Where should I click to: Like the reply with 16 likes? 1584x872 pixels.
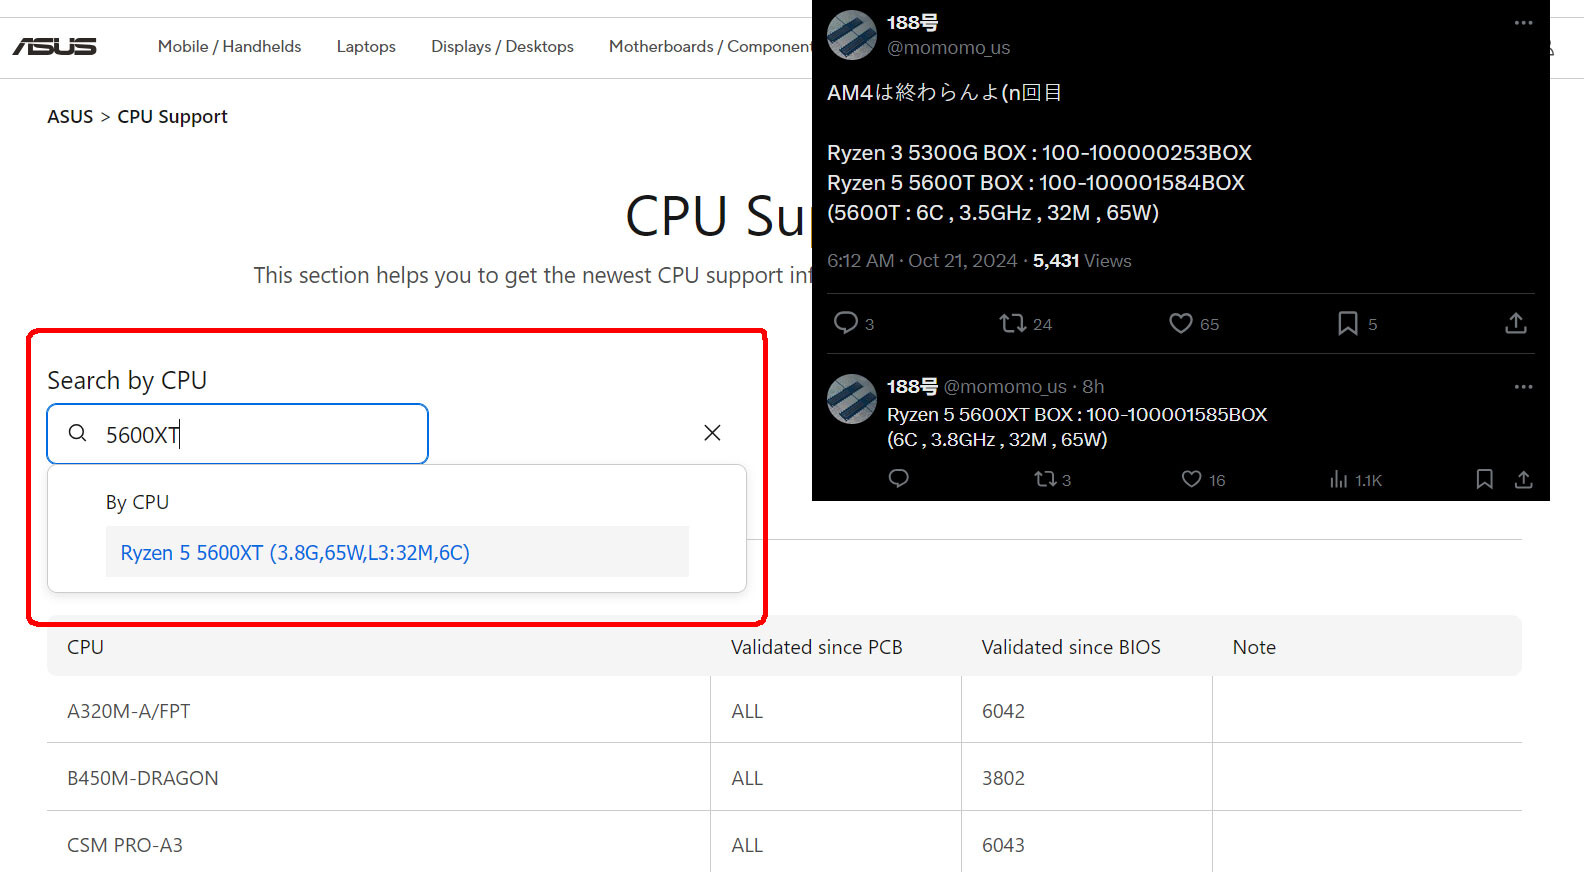1191,479
